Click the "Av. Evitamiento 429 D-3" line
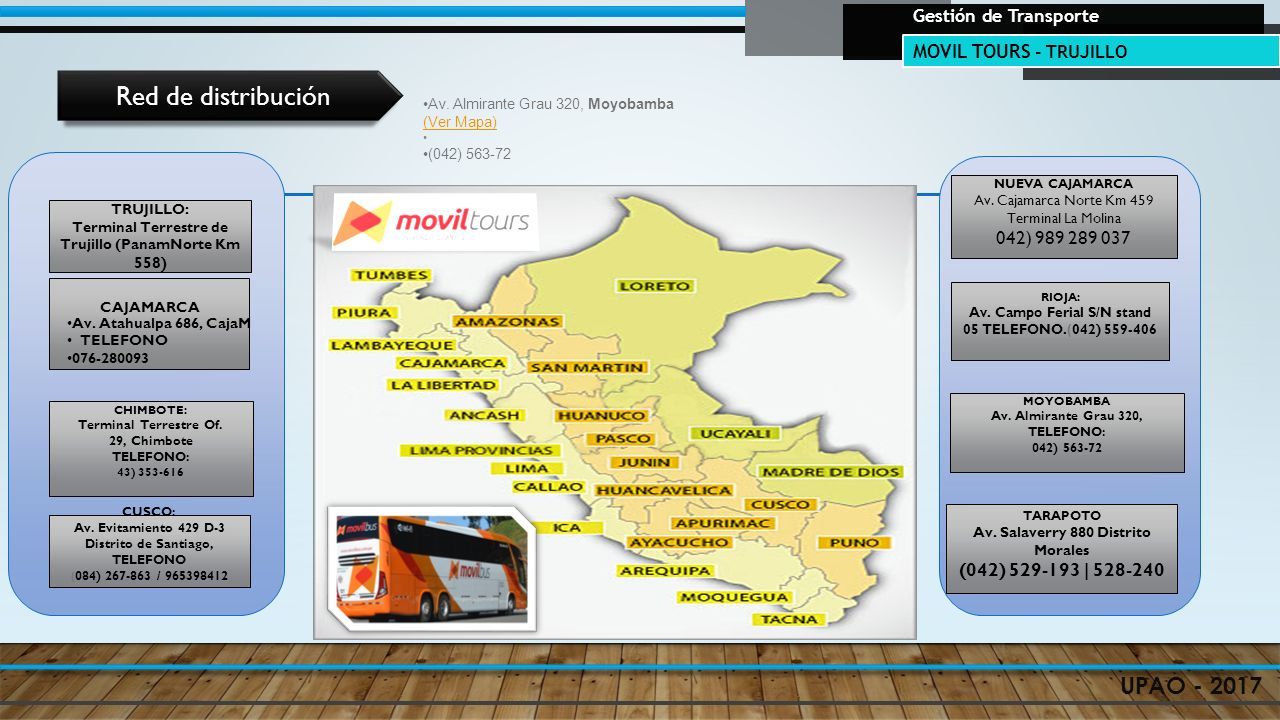 pos(150,528)
